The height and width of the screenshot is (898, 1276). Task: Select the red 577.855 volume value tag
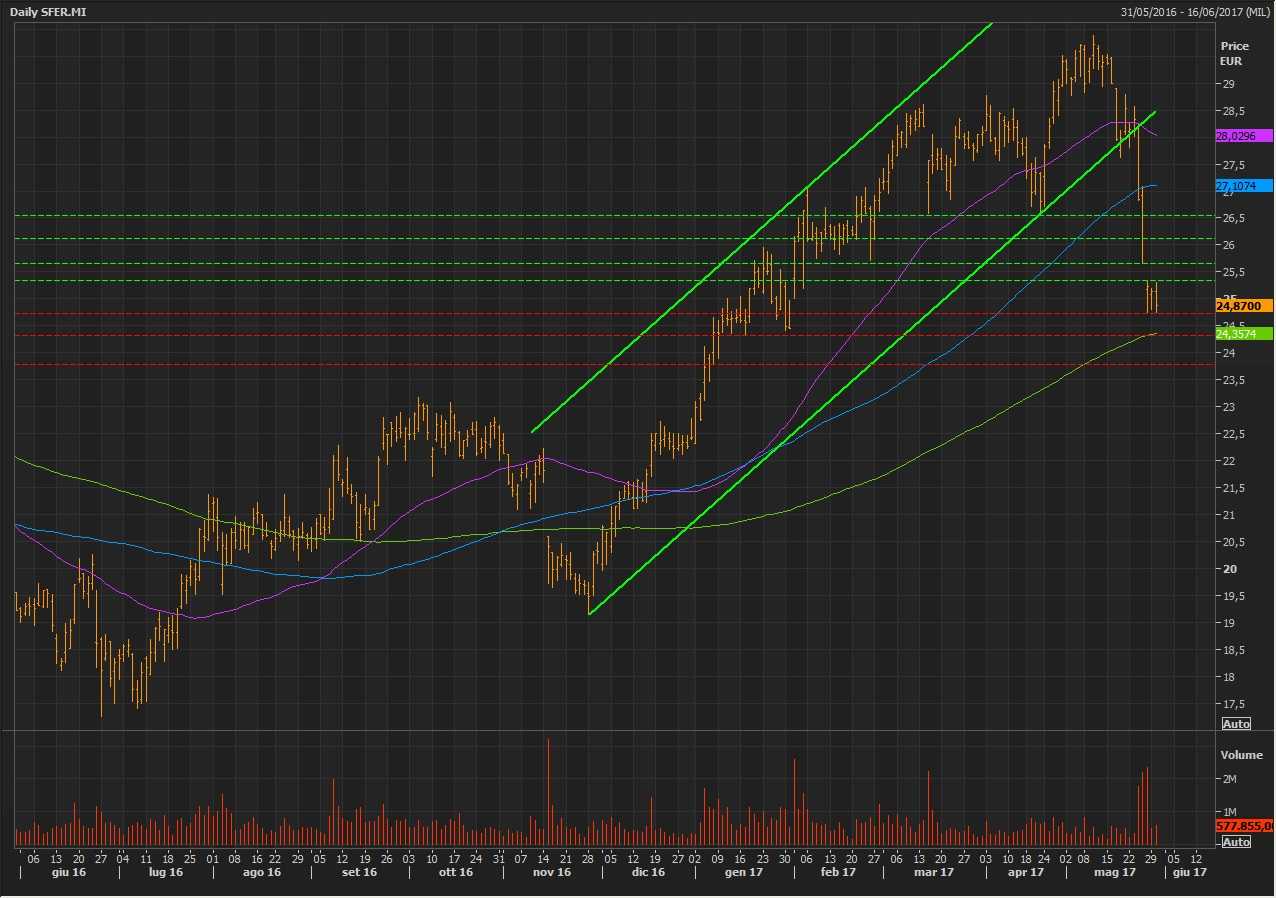pyautogui.click(x=1245, y=826)
